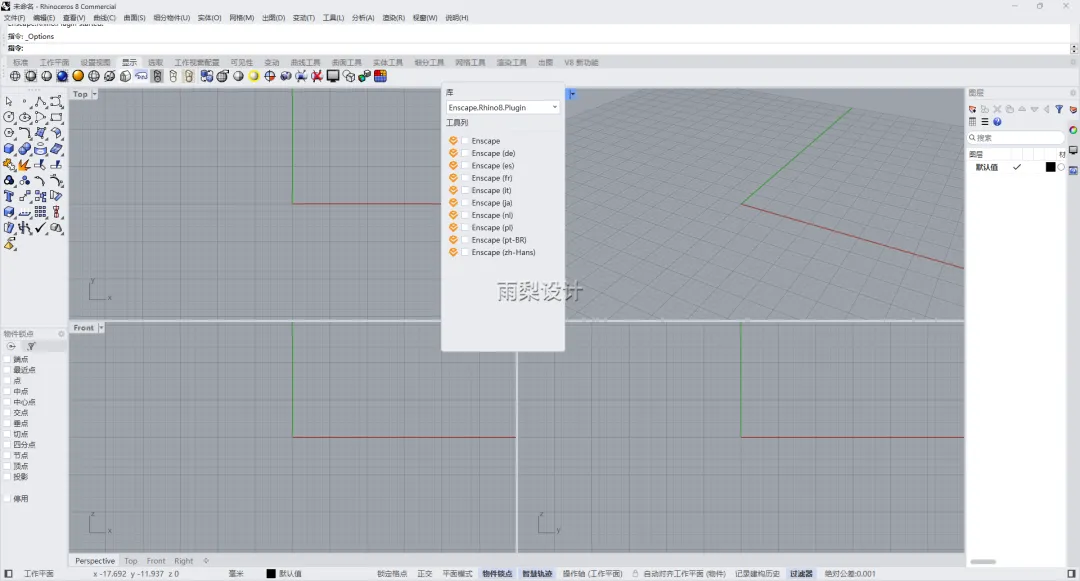Select the solid Box tool
The height and width of the screenshot is (581, 1080).
click(9, 149)
